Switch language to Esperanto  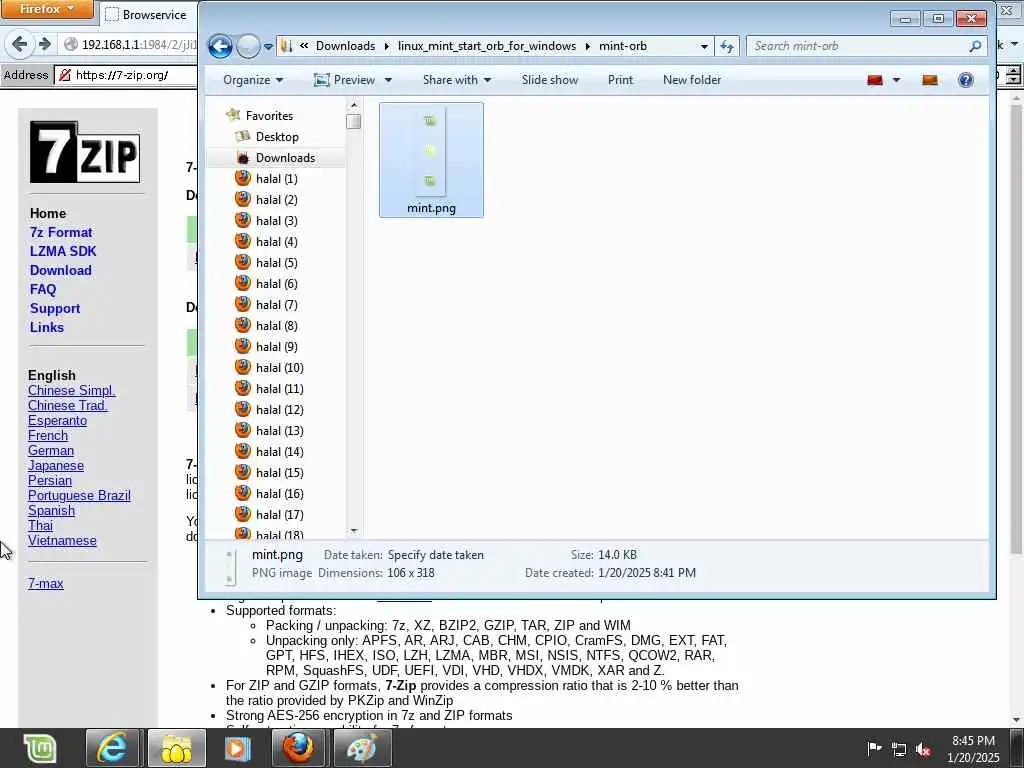(57, 421)
